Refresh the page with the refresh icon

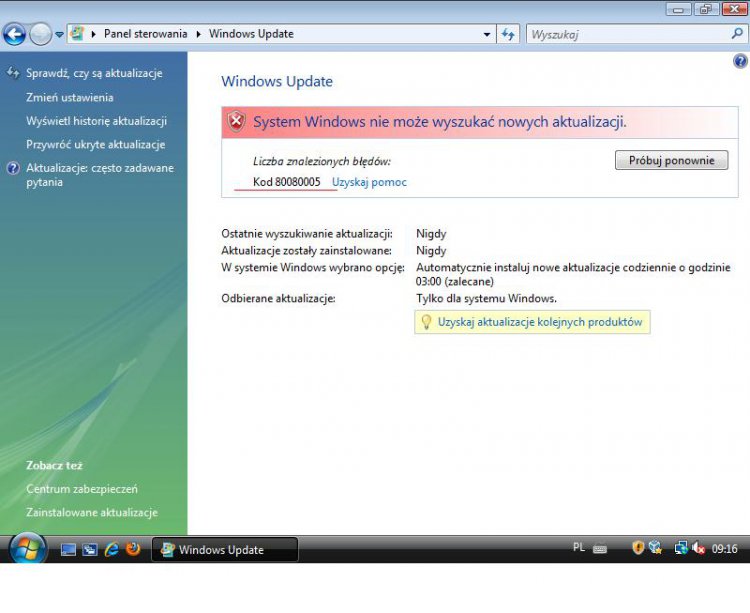508,34
